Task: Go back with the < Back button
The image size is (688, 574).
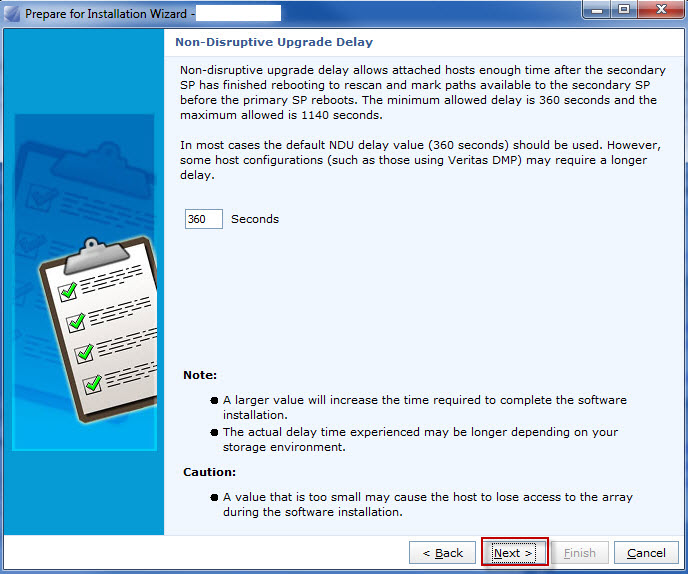Action: tap(442, 552)
